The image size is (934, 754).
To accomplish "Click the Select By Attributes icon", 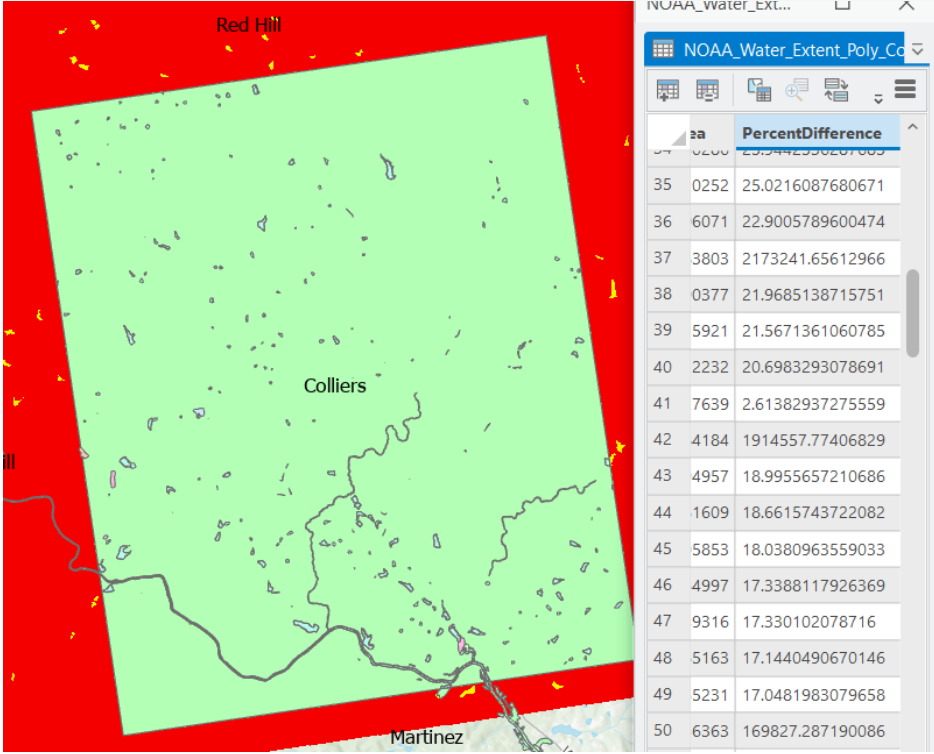I will click(760, 91).
